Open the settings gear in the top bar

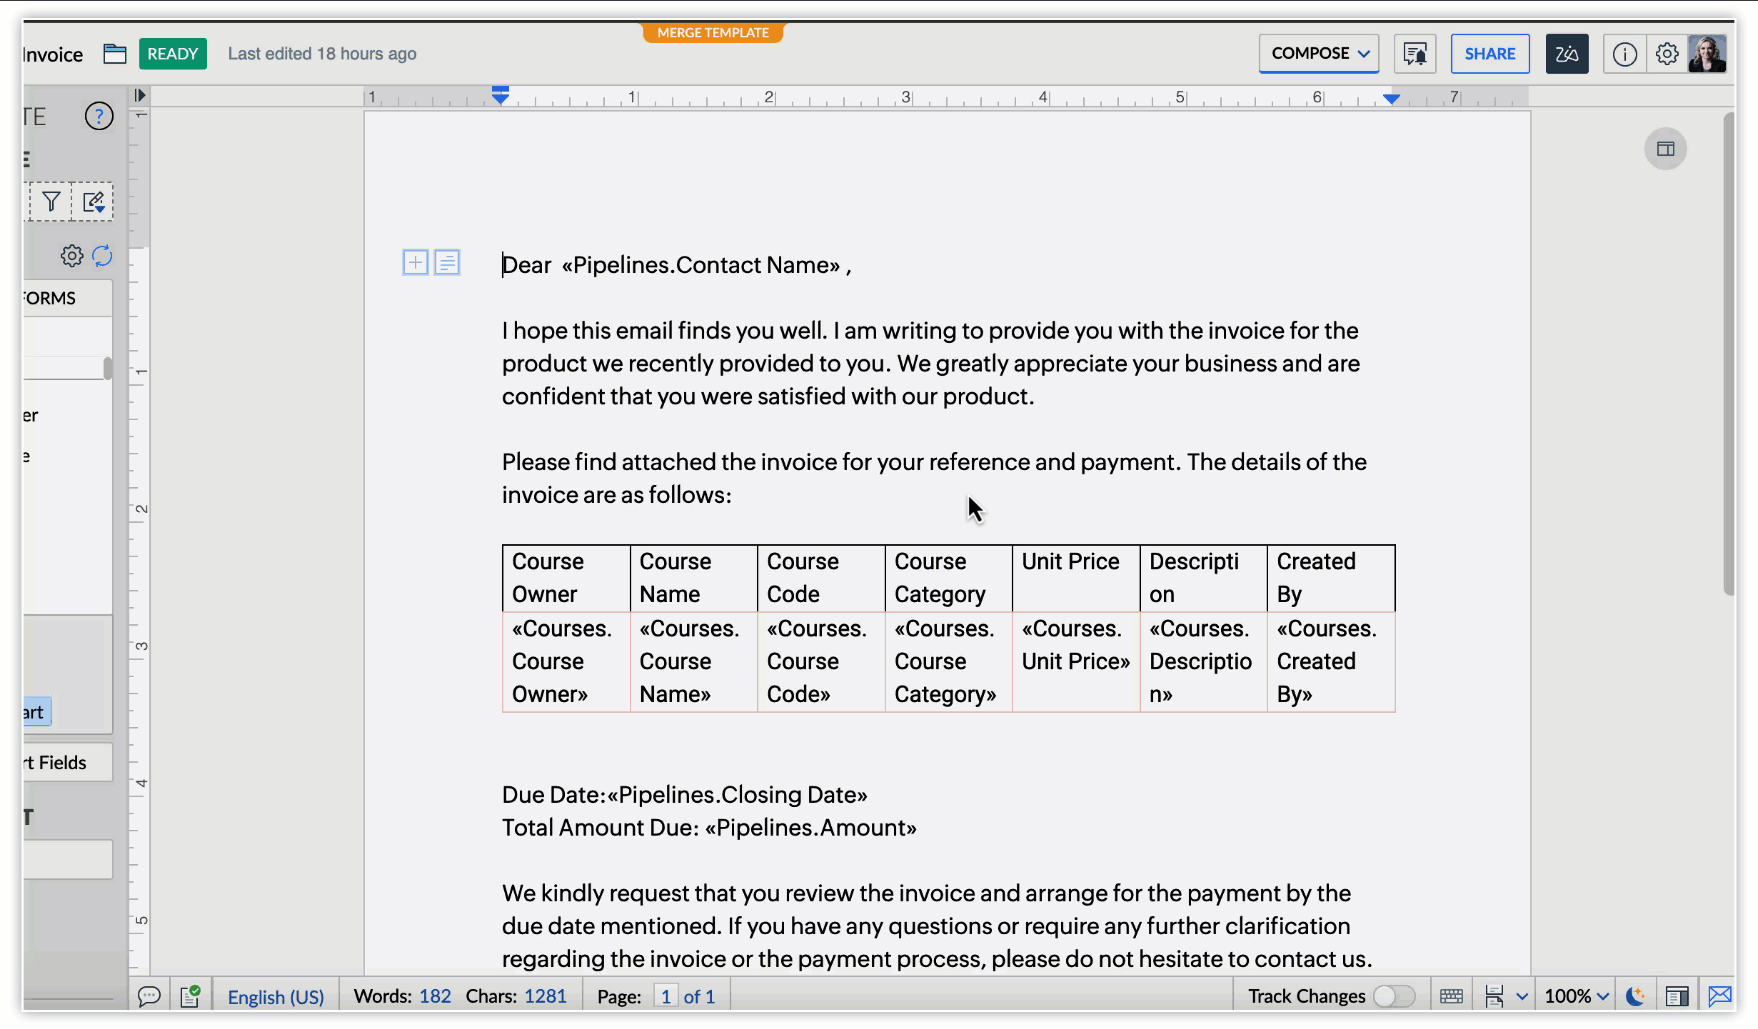1667,54
